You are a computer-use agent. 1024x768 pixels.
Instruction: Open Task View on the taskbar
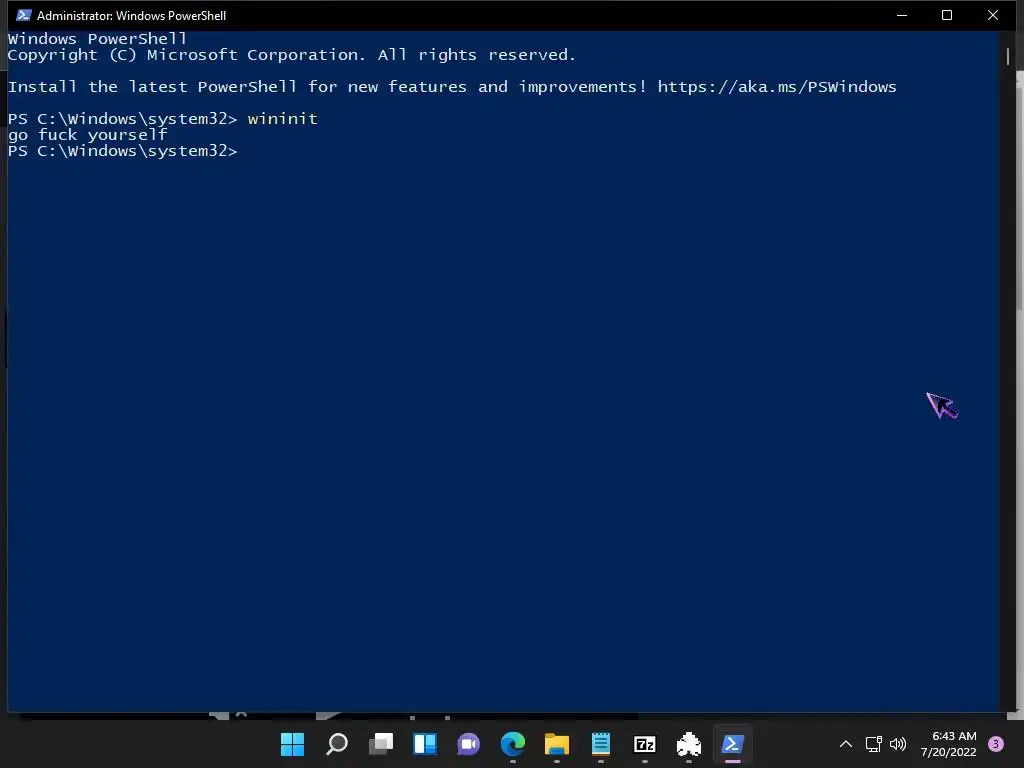[x=381, y=744]
